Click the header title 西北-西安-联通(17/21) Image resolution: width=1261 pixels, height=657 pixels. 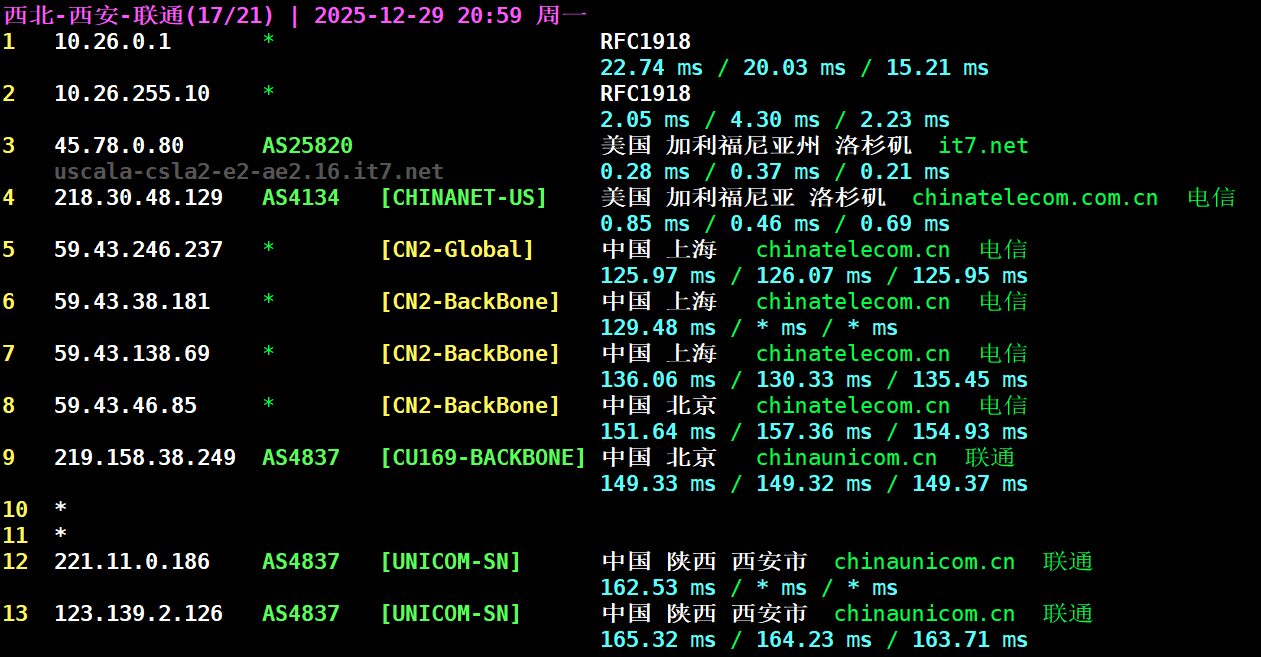click(x=142, y=15)
